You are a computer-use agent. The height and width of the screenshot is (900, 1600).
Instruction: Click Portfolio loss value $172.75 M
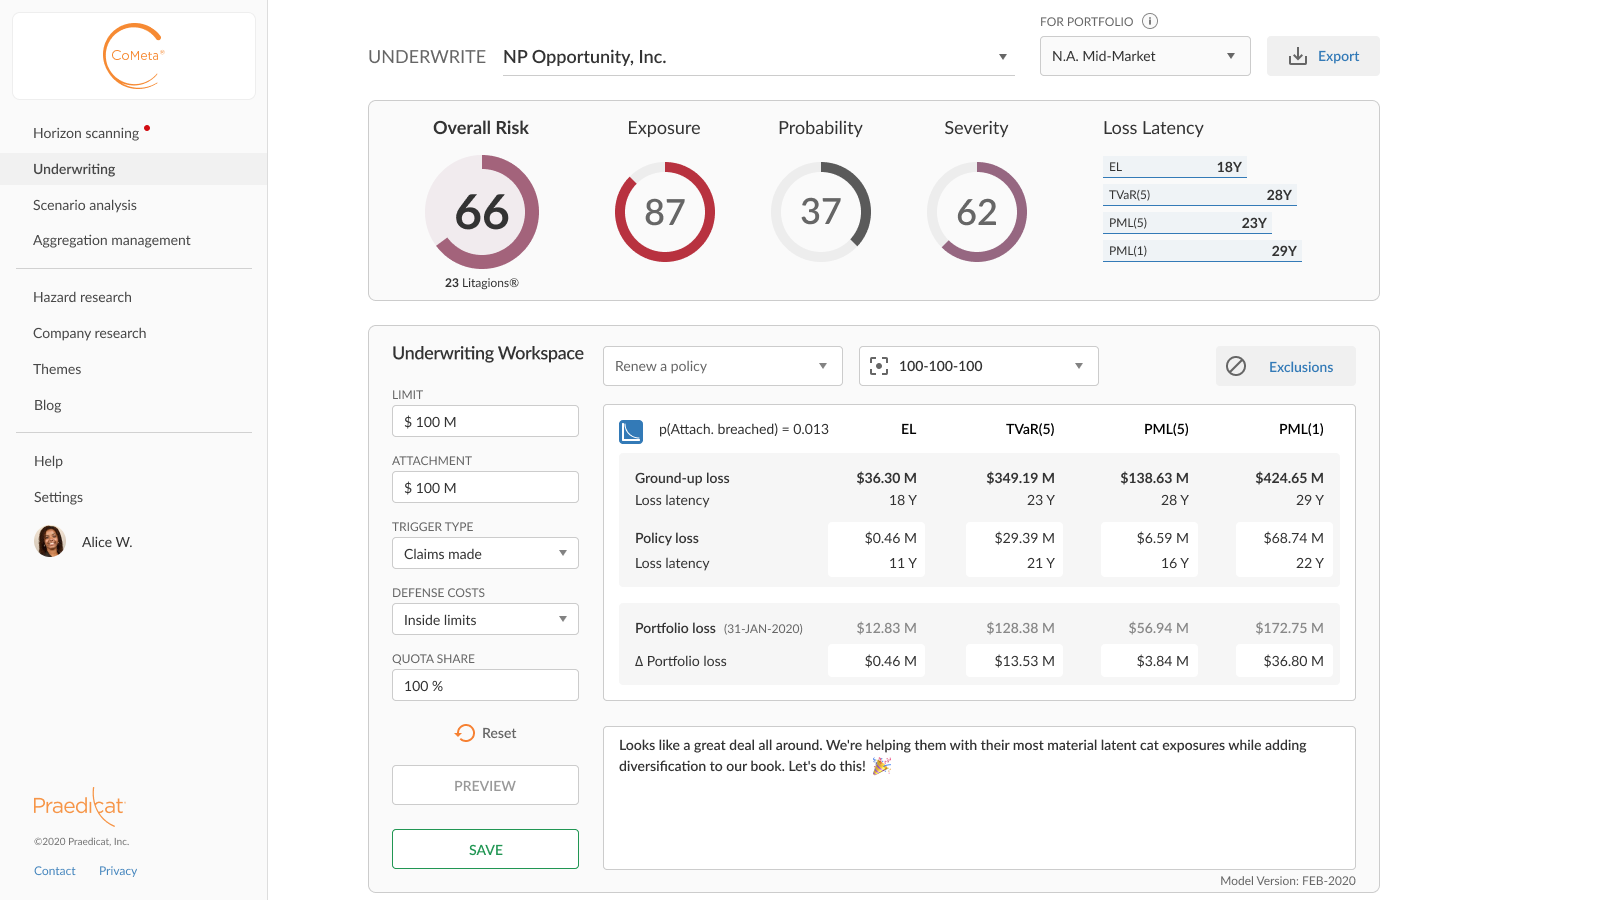coord(1289,628)
